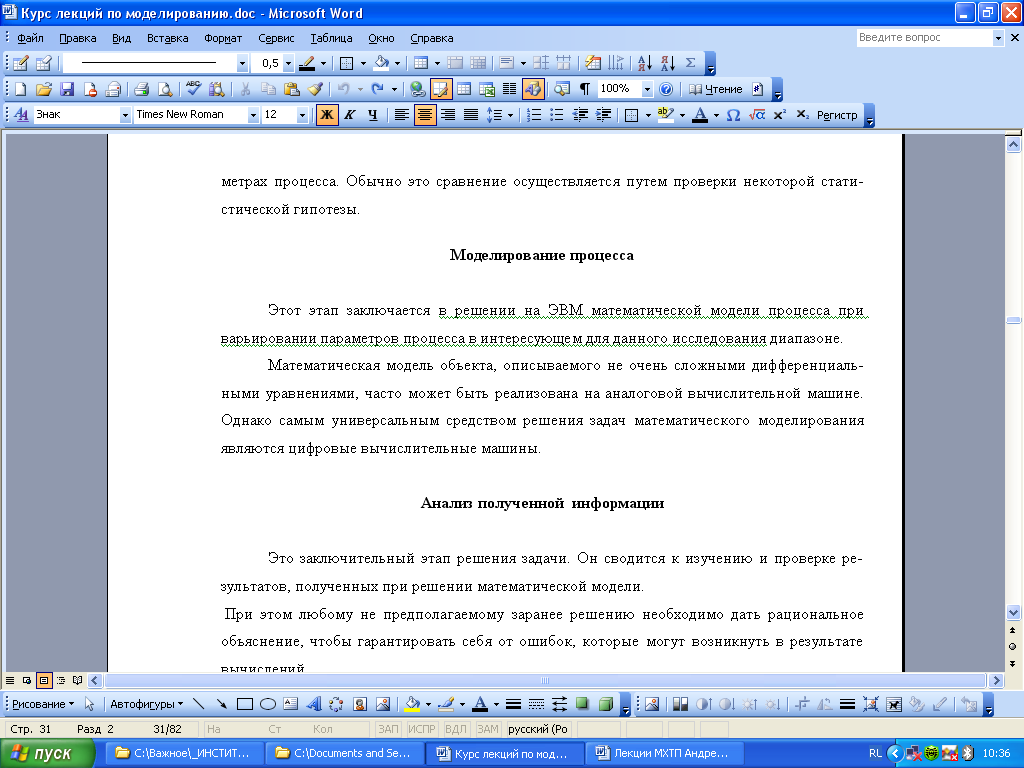Apply superscript with the x² icon
The image size is (1024, 768).
click(x=779, y=115)
